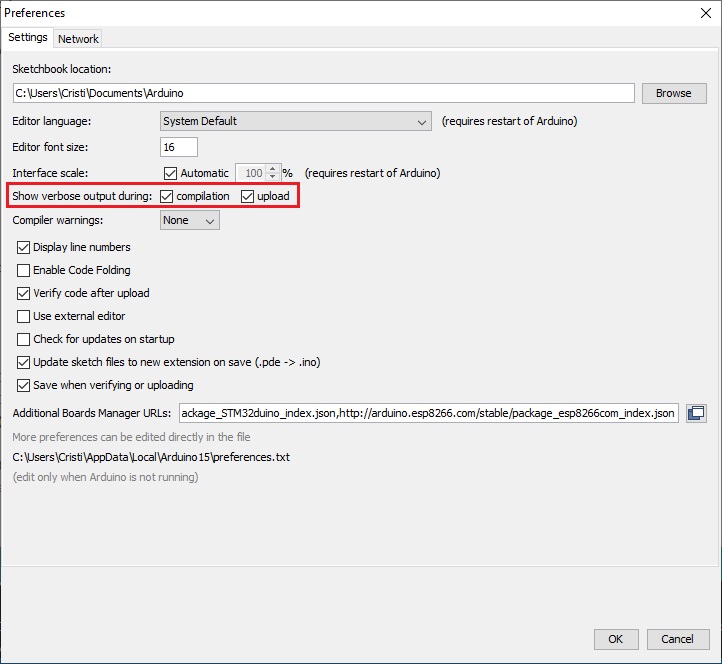This screenshot has height=664, width=722.
Task: Focus the Editor font size field
Action: [x=179, y=147]
